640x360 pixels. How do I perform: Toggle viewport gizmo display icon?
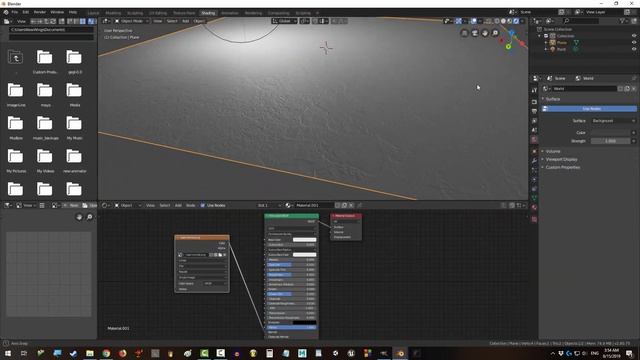click(458, 21)
